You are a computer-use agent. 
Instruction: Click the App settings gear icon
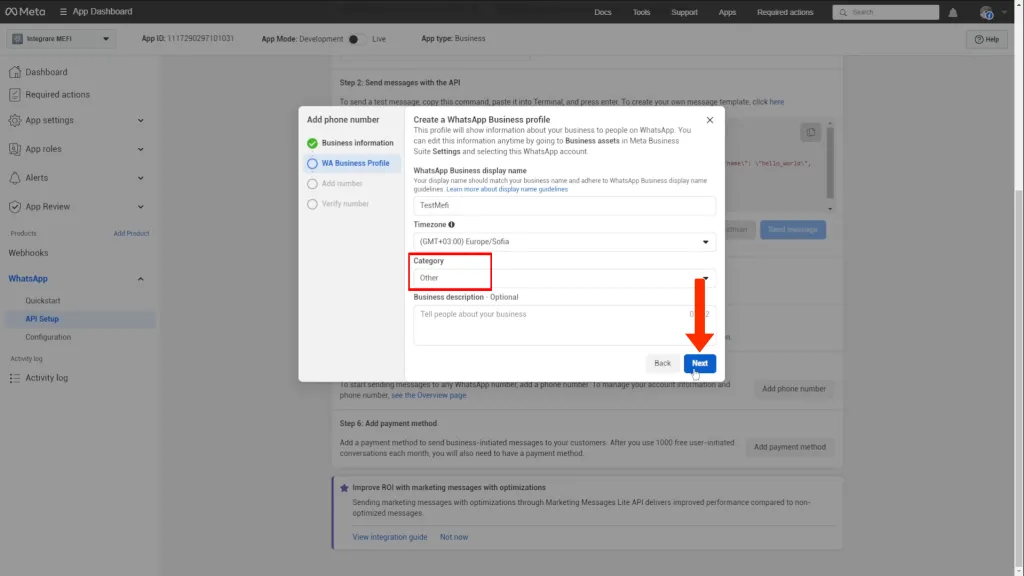click(15, 120)
